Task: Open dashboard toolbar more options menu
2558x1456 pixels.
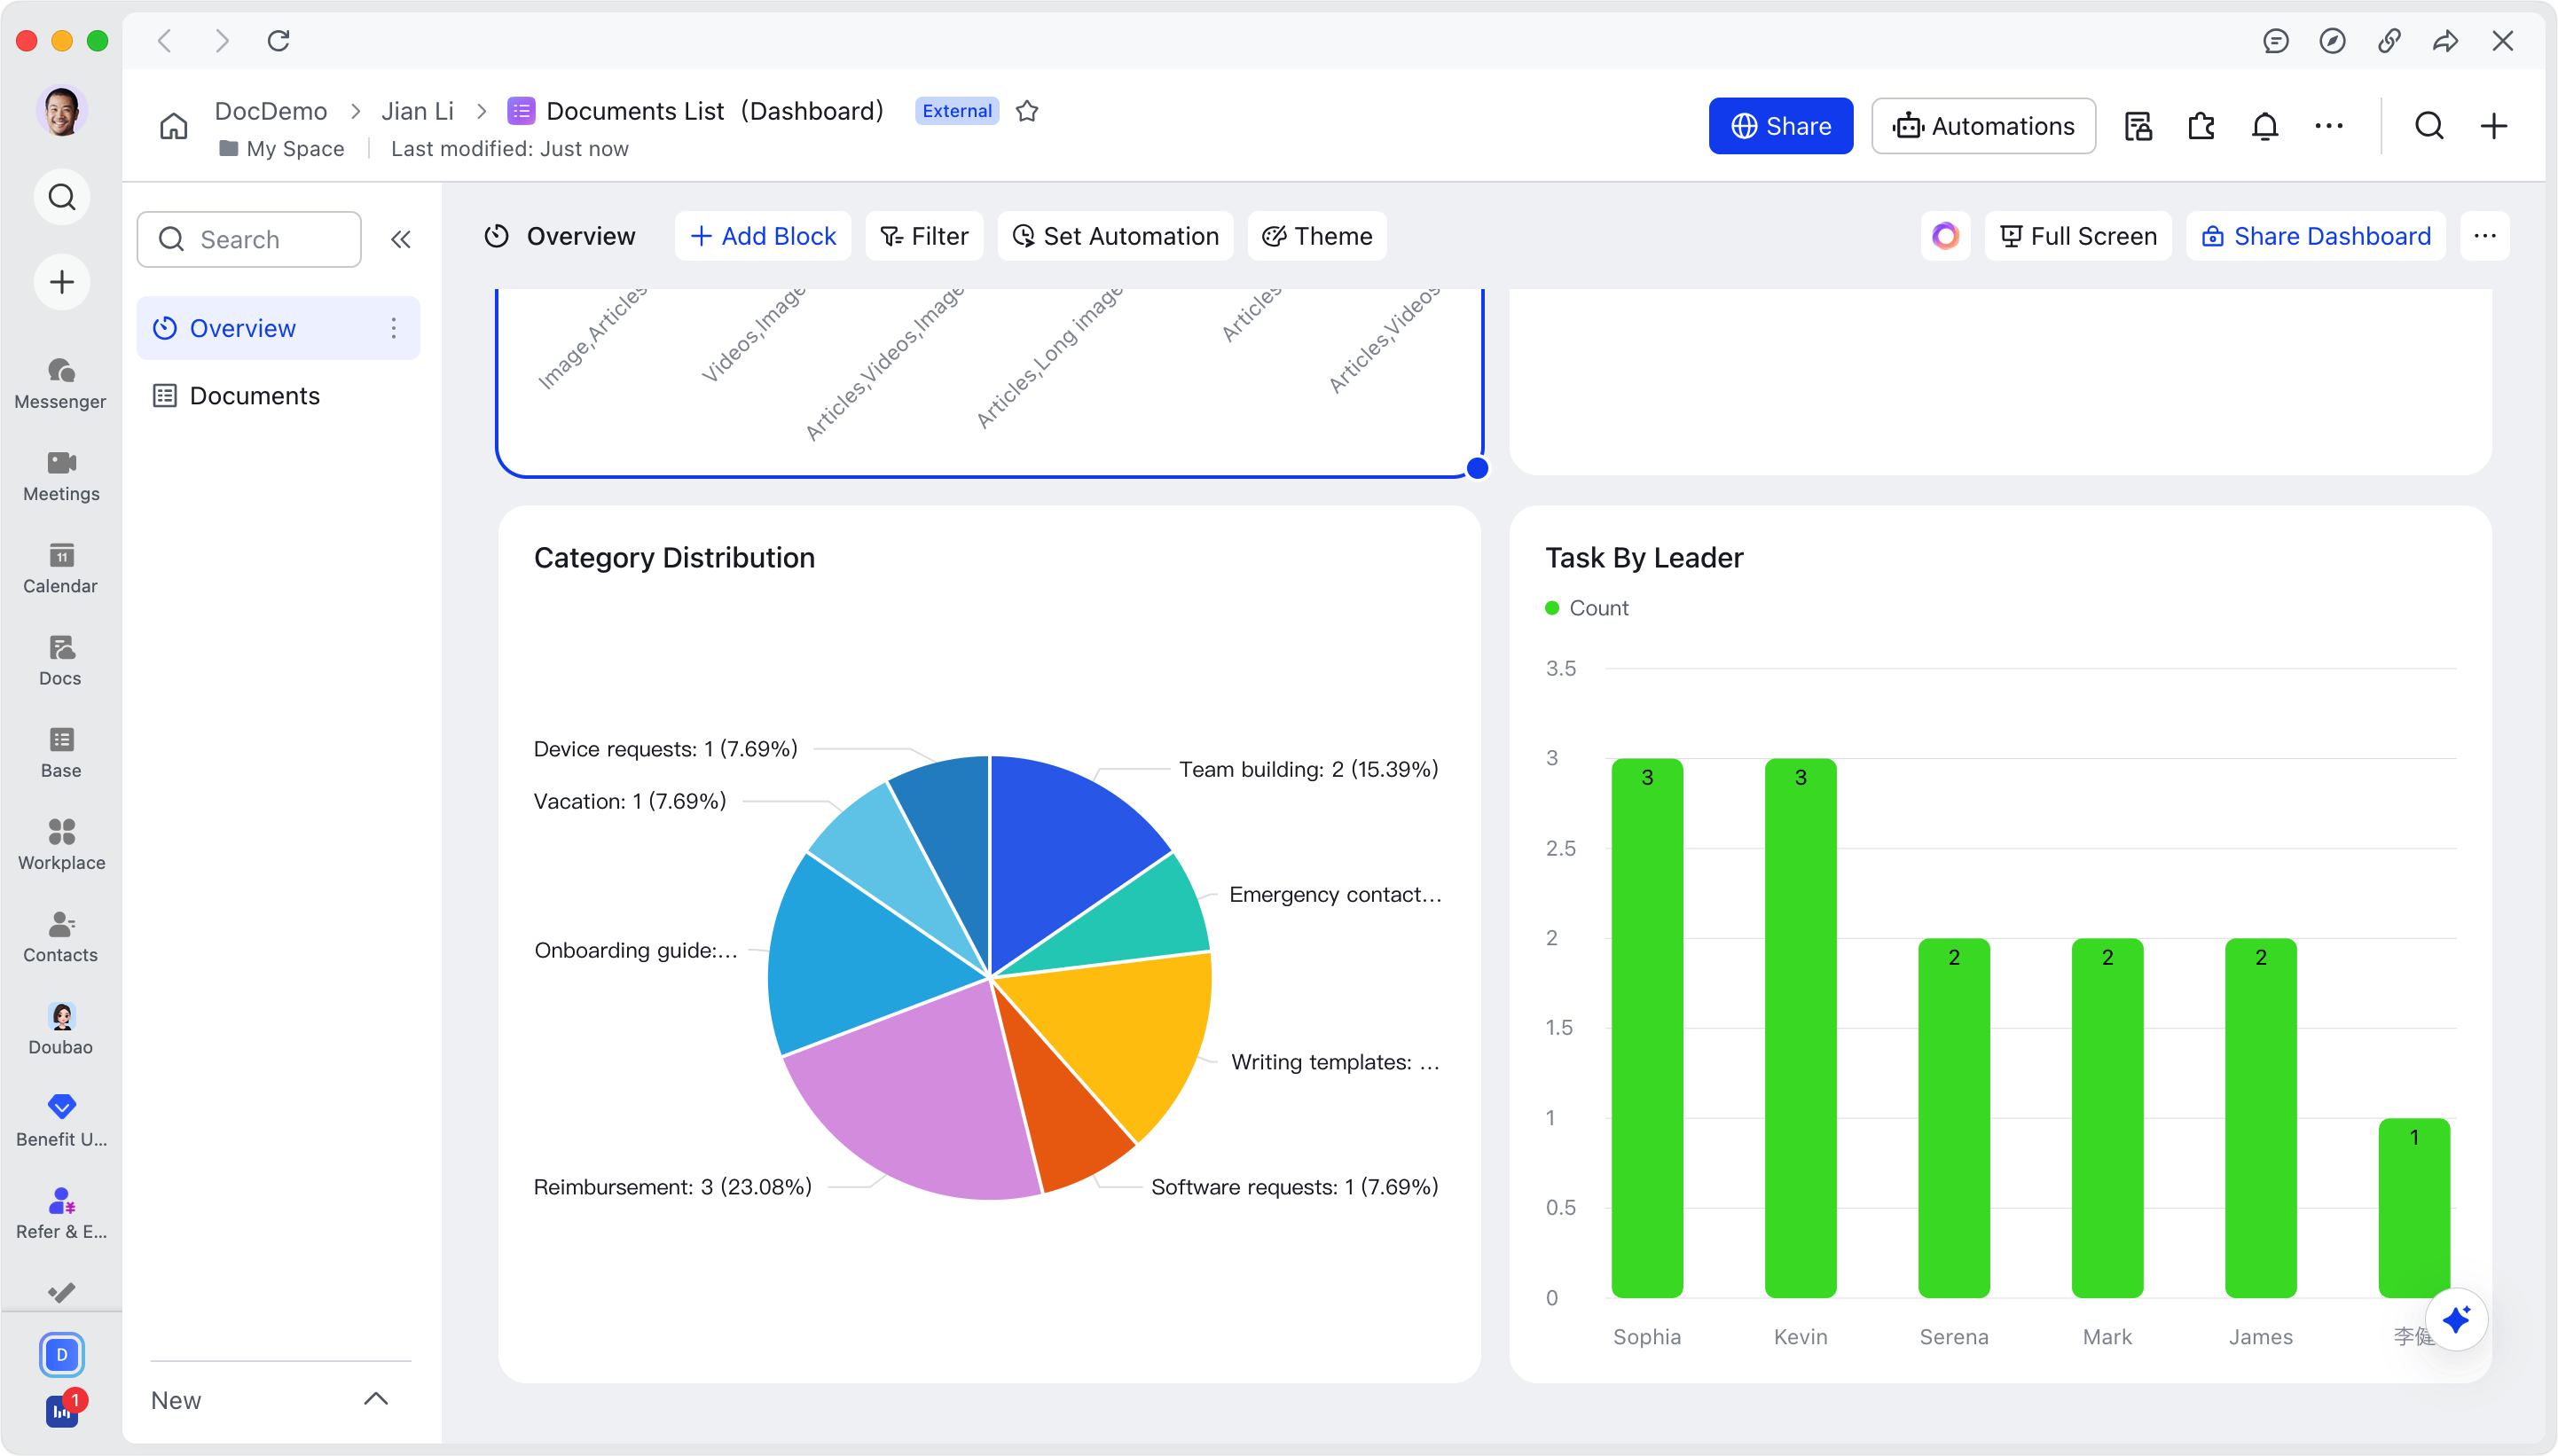Action: pos(2485,236)
